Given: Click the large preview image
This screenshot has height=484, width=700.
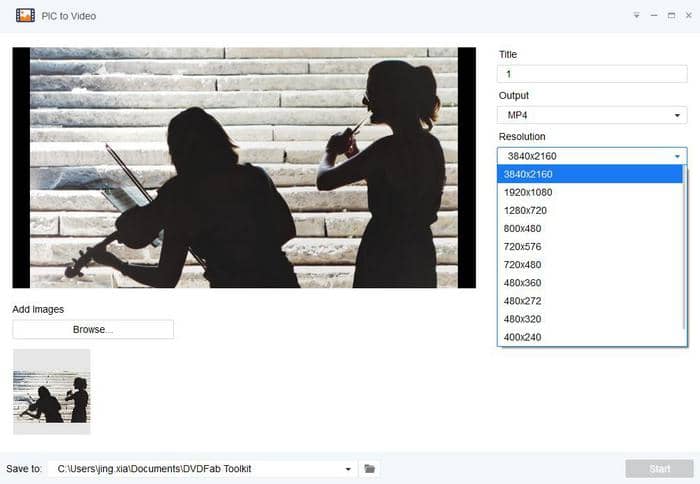Looking at the screenshot, I should coord(244,167).
